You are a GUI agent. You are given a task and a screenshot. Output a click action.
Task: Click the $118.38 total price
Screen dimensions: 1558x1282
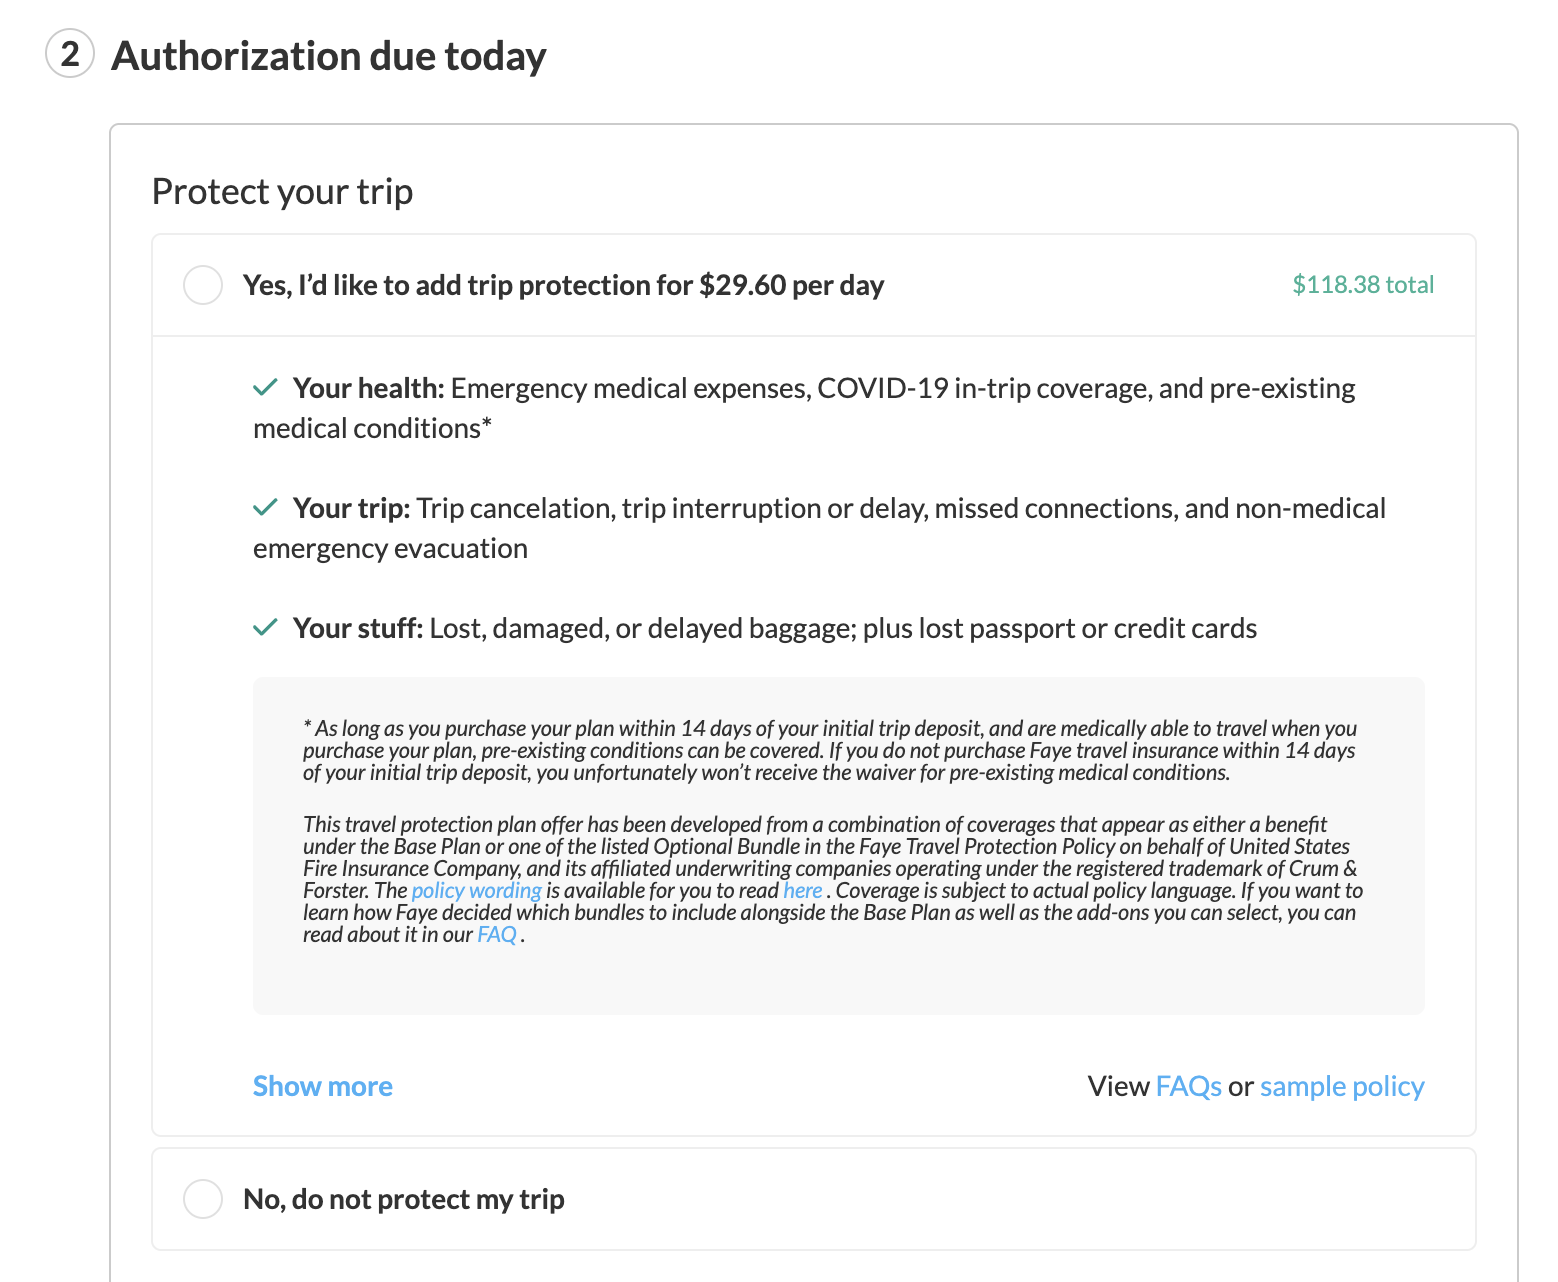click(x=1363, y=285)
